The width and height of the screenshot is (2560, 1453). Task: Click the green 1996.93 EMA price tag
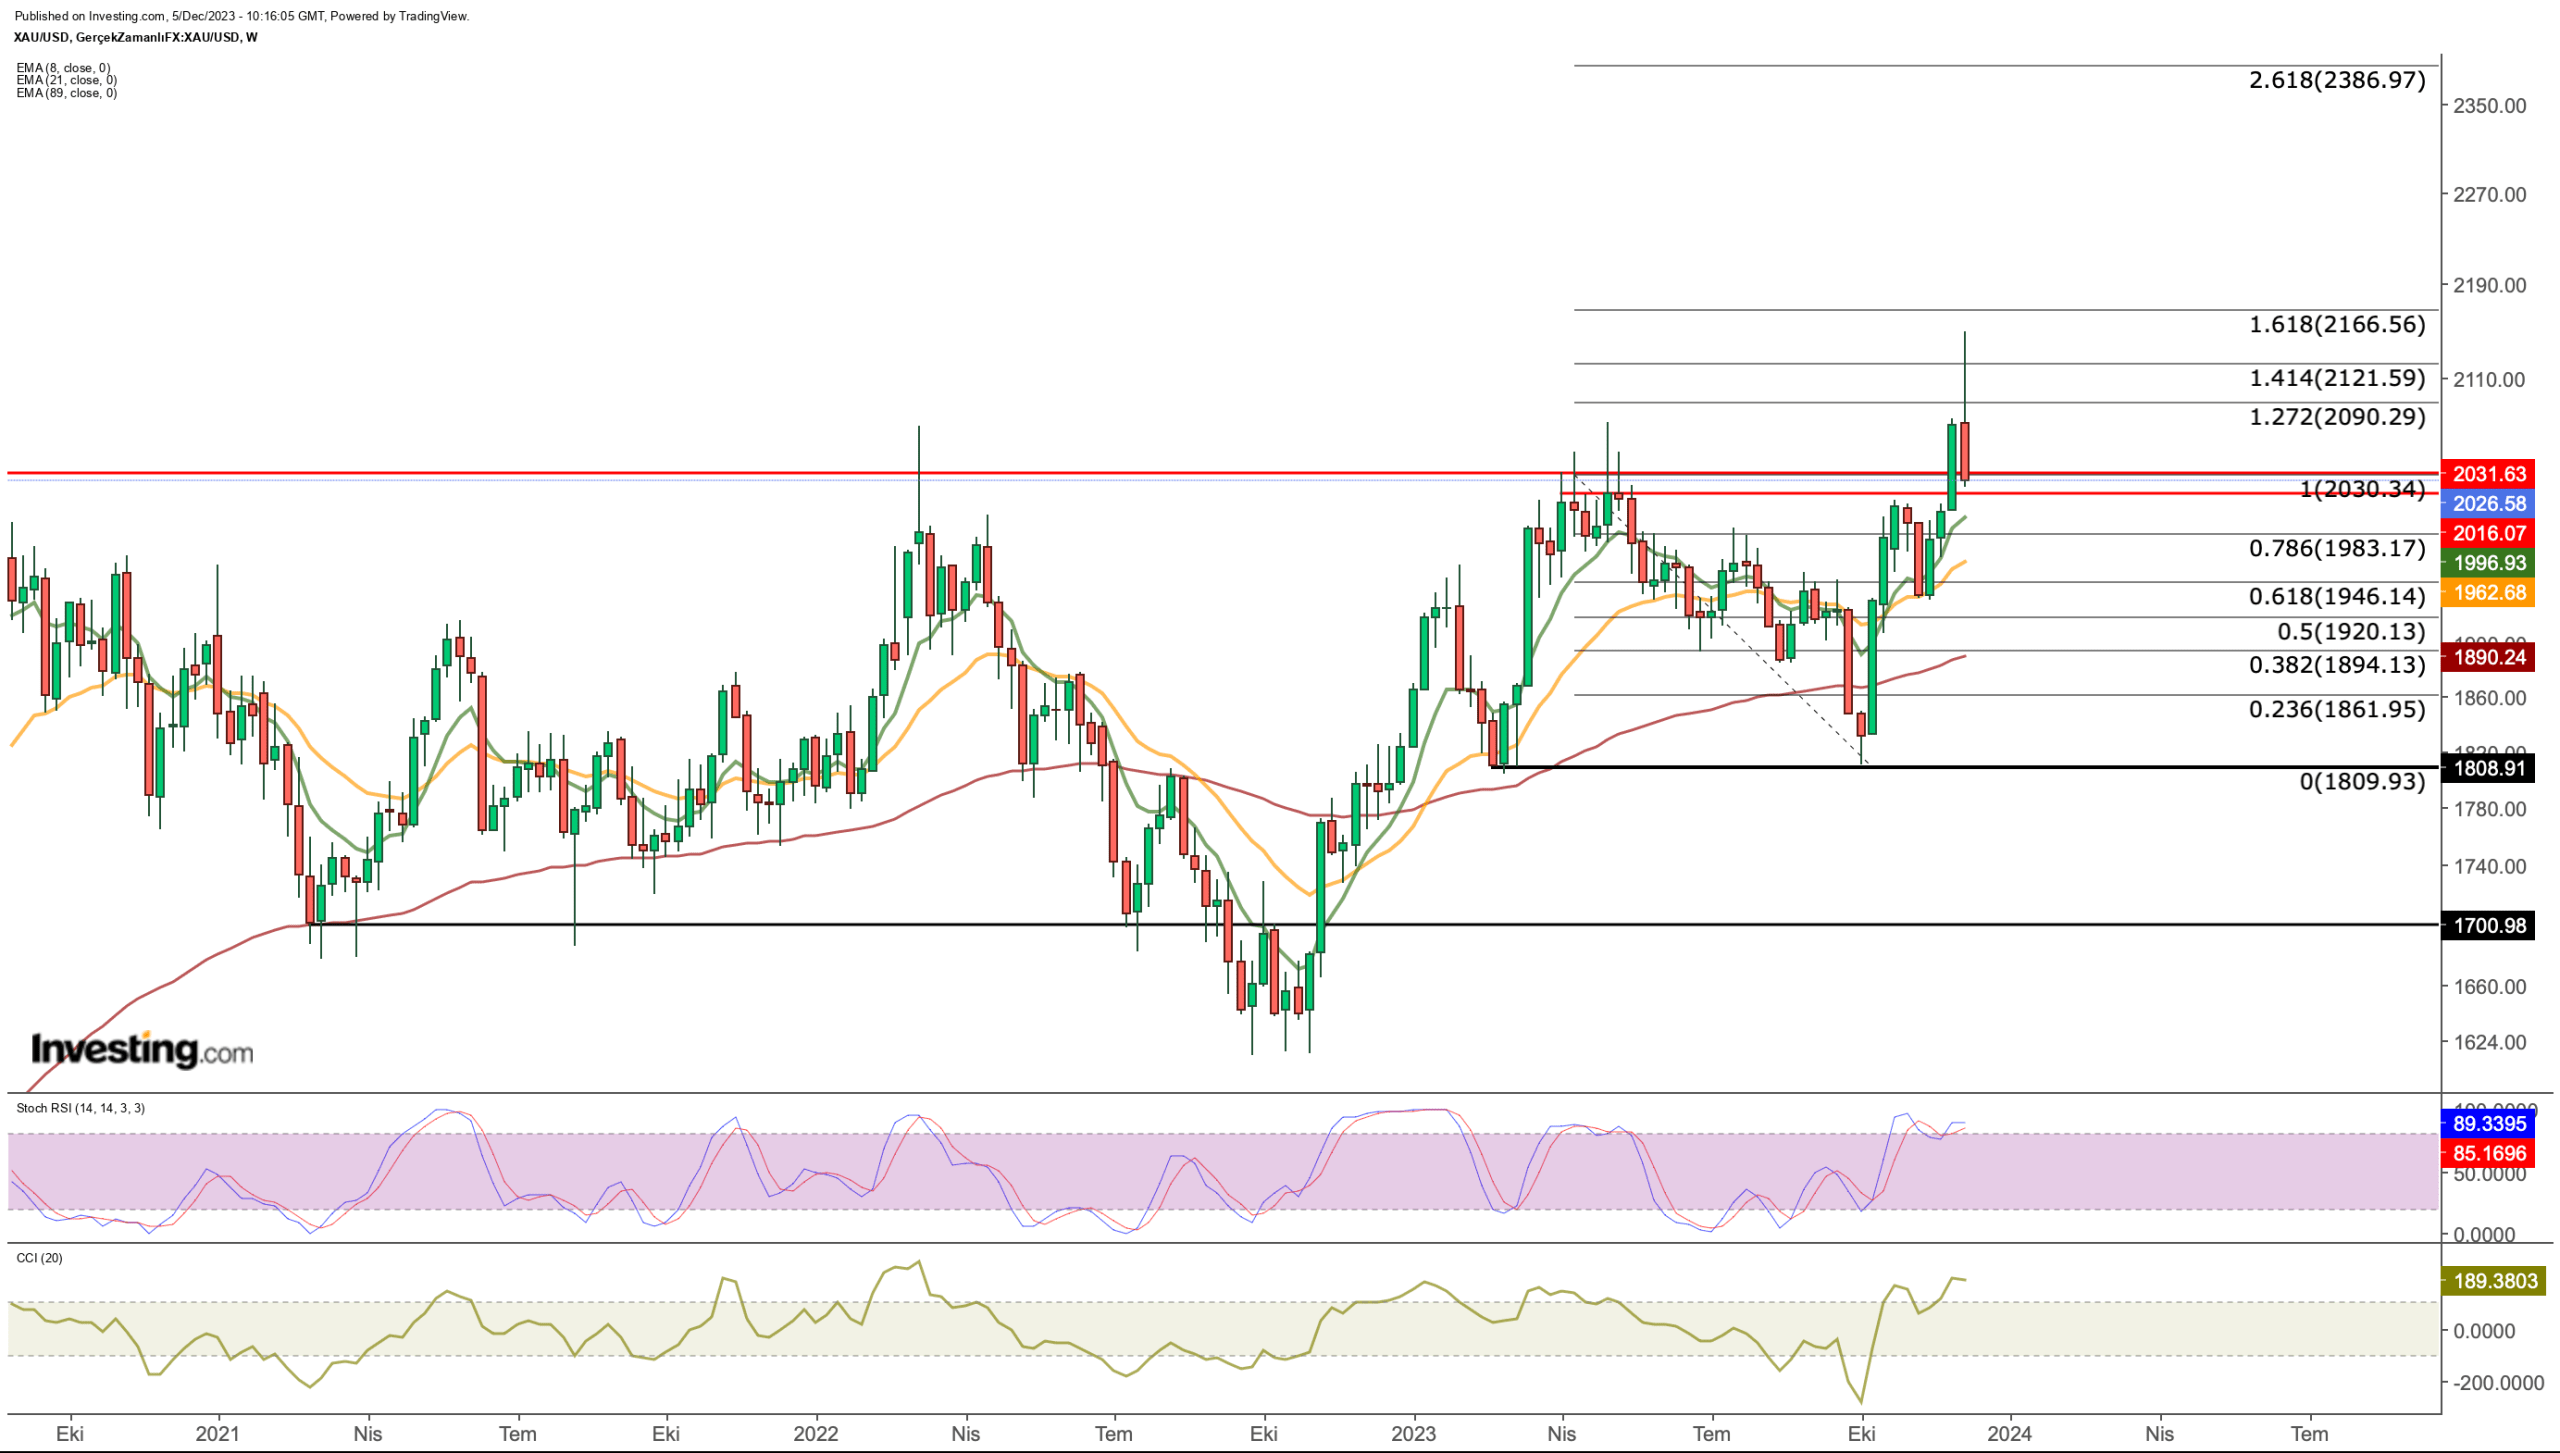[x=2489, y=563]
